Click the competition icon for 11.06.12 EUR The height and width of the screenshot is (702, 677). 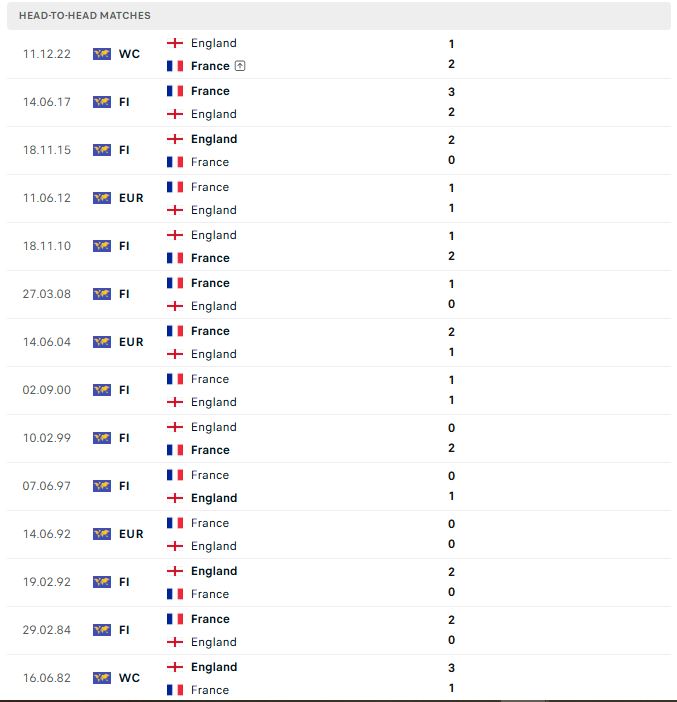pyautogui.click(x=102, y=198)
